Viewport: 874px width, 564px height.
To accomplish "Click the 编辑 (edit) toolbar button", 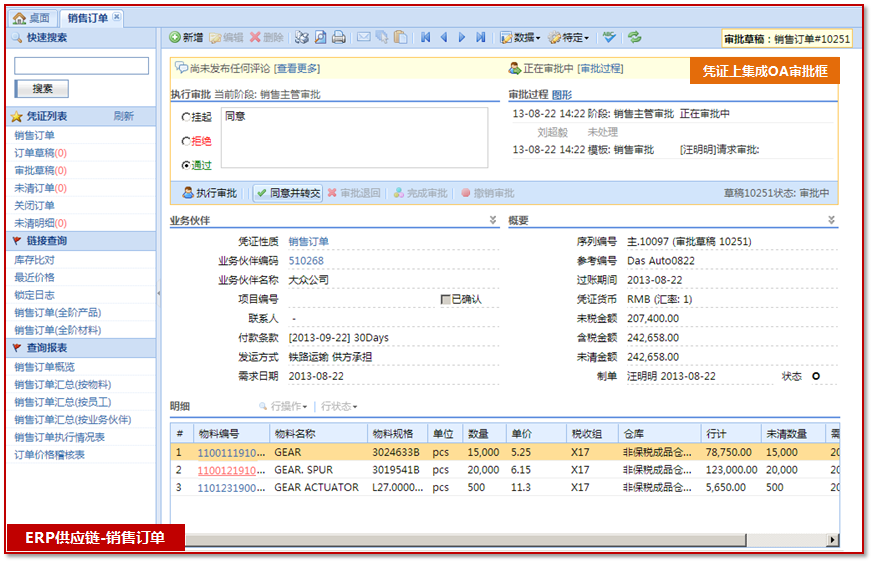I will 226,37.
